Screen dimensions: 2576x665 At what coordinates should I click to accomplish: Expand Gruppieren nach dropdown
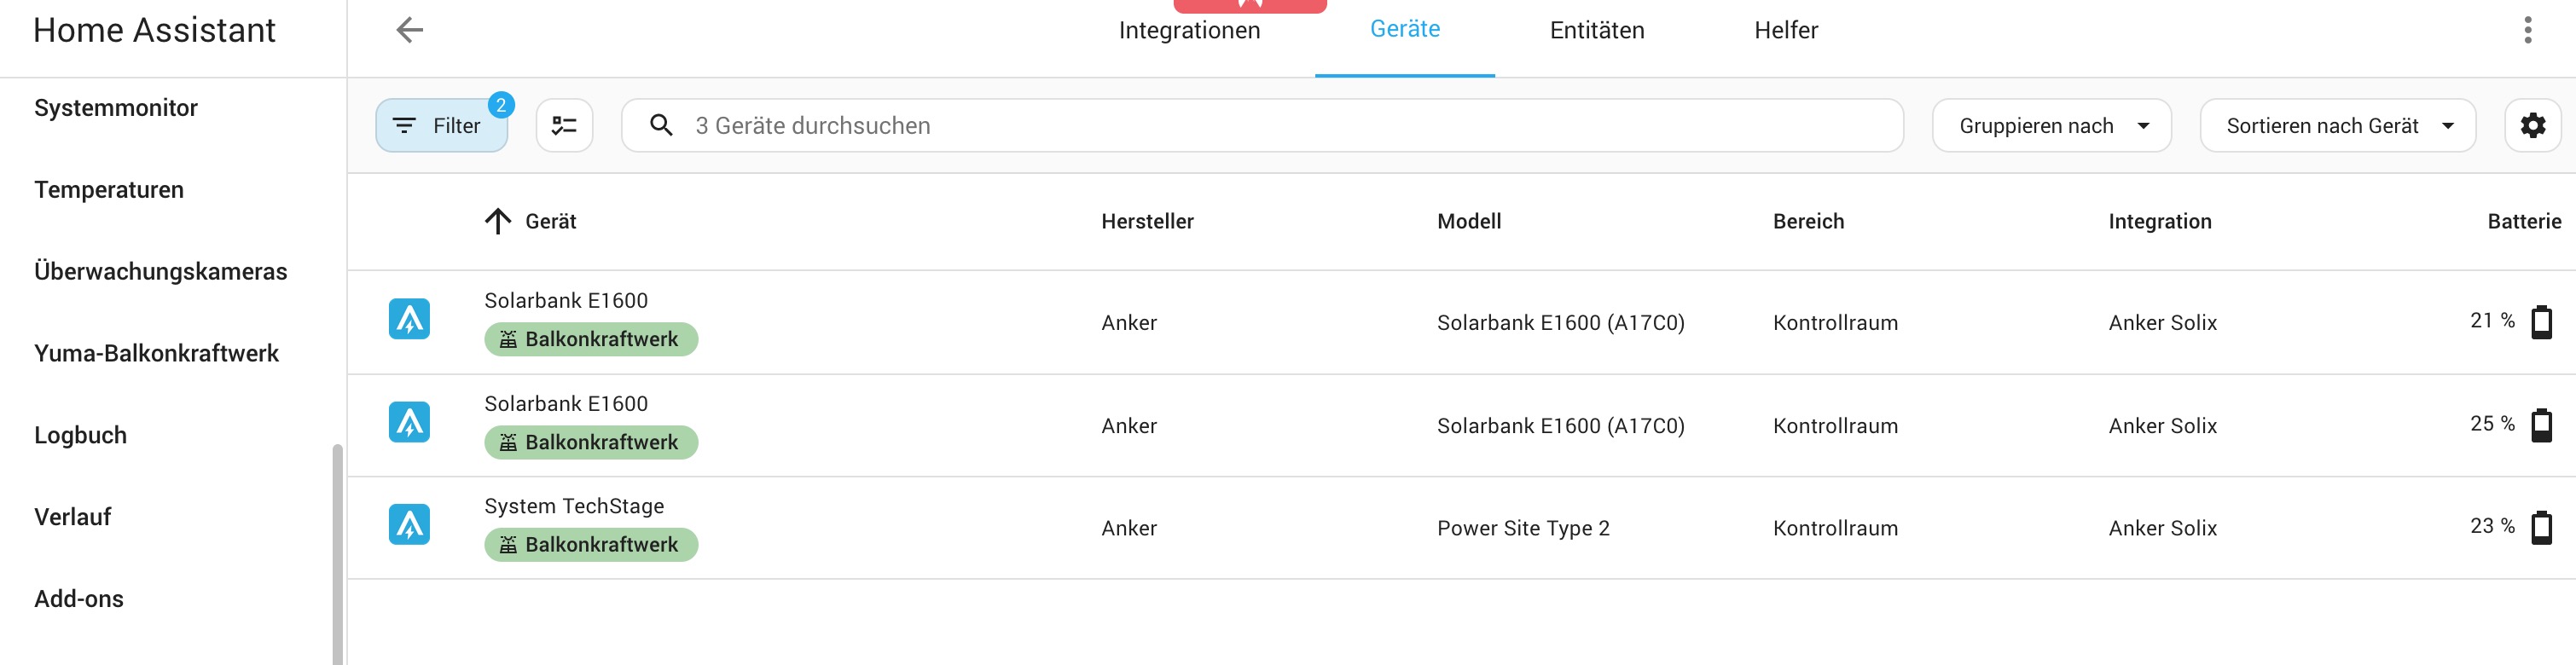[x=2051, y=125]
